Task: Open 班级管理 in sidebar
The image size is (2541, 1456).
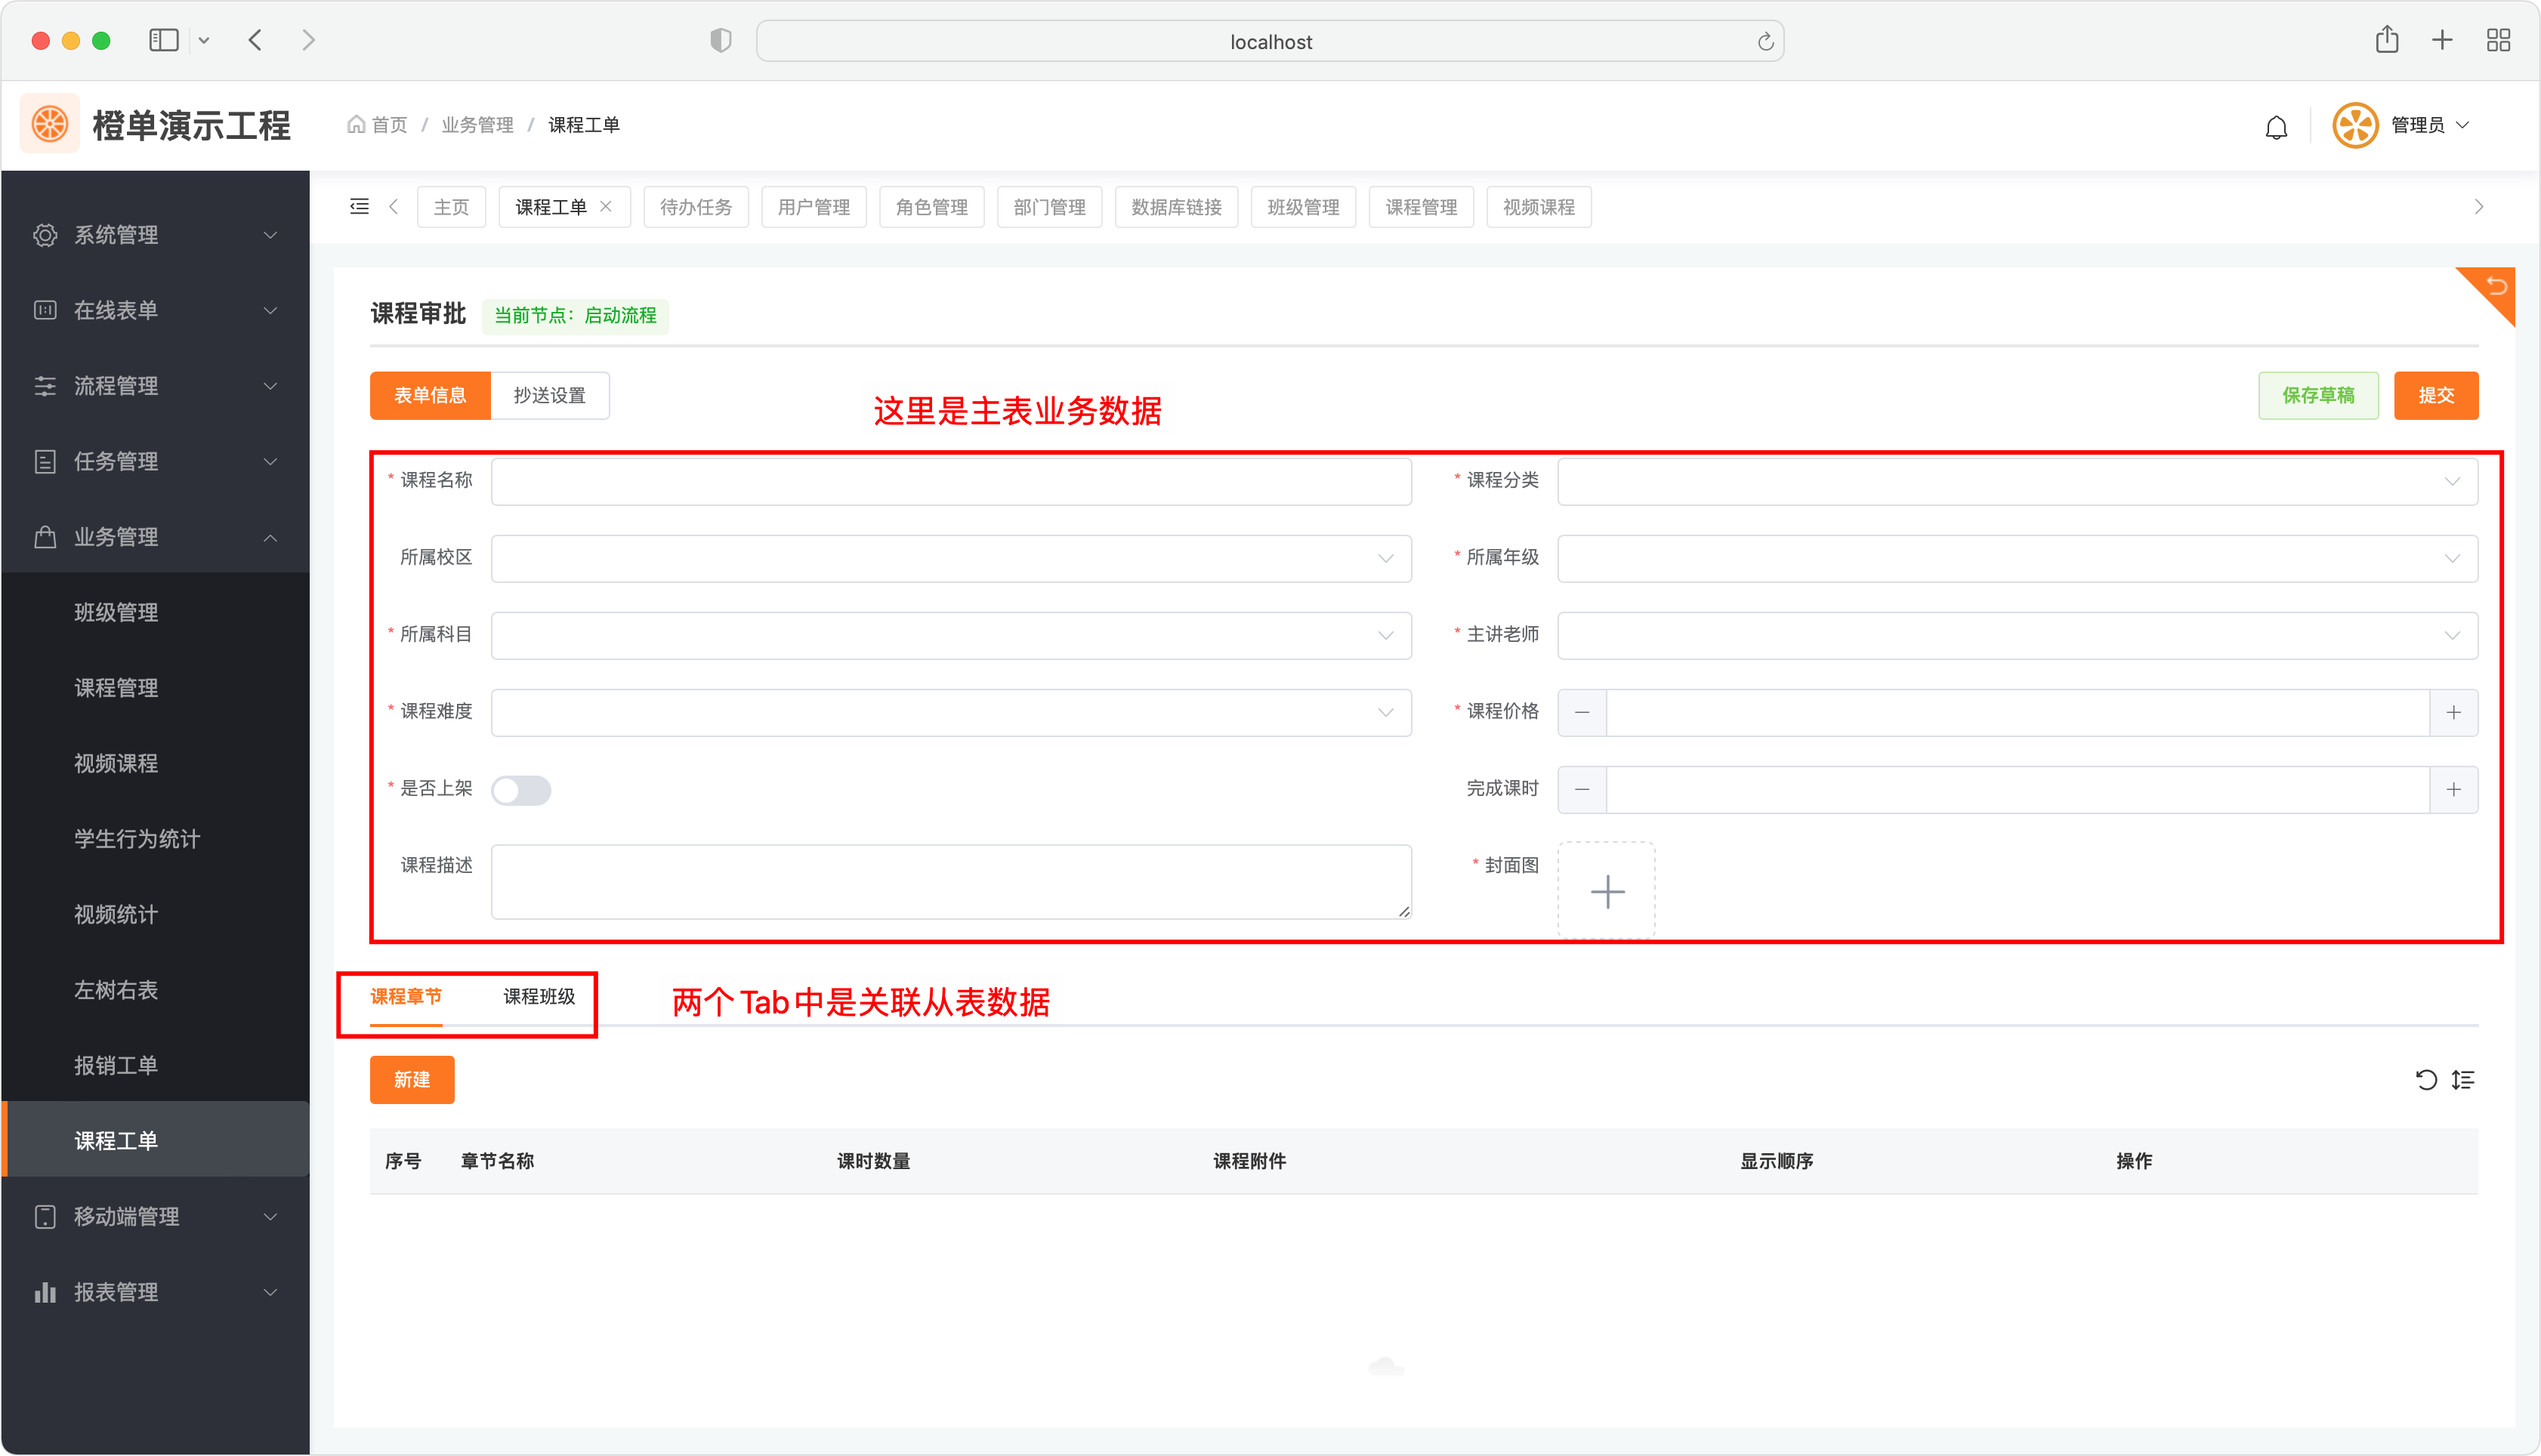Action: pos(155,612)
